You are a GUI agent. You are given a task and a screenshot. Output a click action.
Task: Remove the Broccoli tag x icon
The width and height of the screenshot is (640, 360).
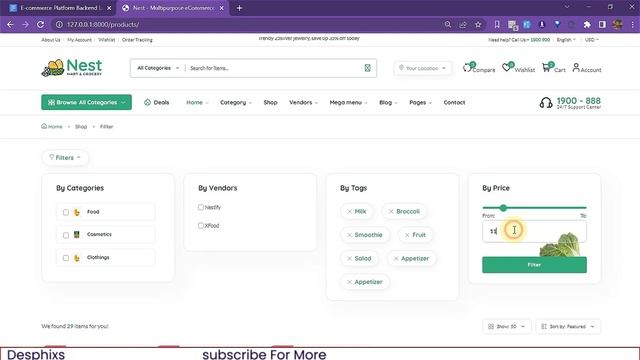(391, 211)
